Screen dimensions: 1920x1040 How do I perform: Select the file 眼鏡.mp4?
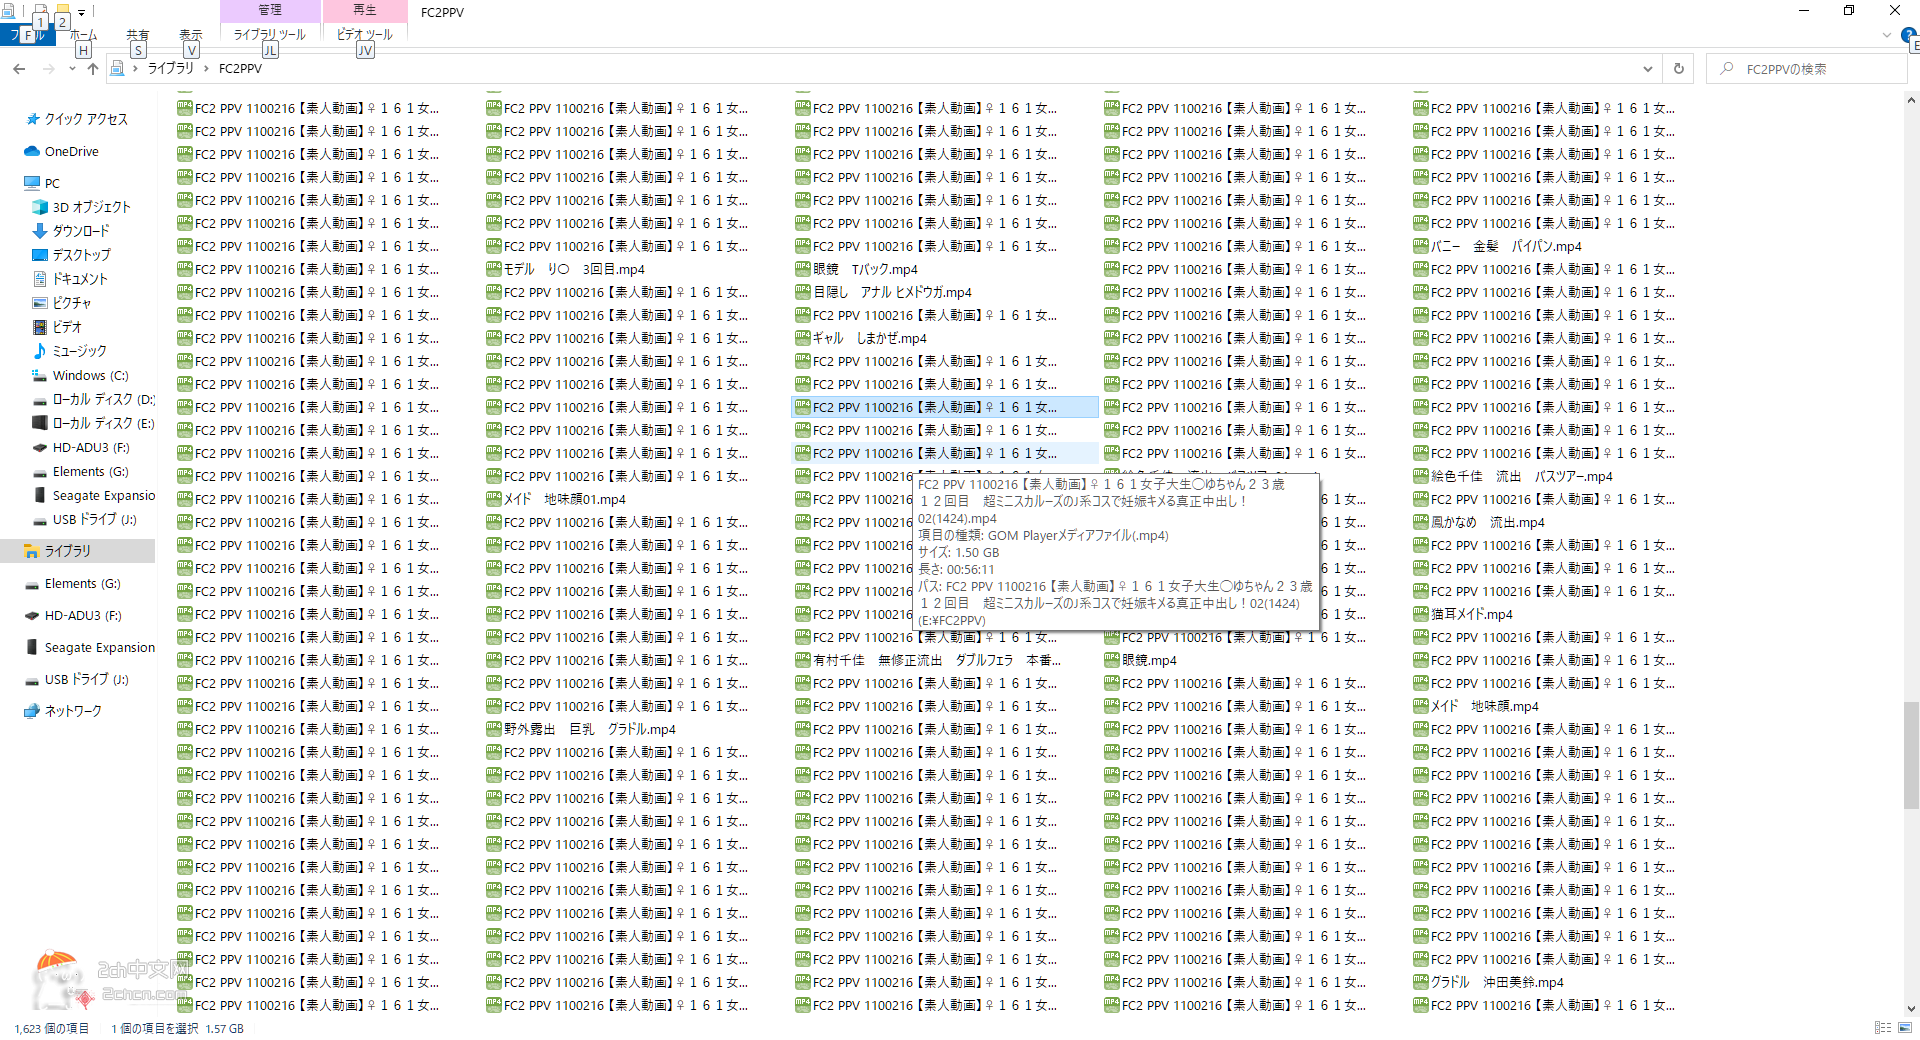pyautogui.click(x=1141, y=661)
